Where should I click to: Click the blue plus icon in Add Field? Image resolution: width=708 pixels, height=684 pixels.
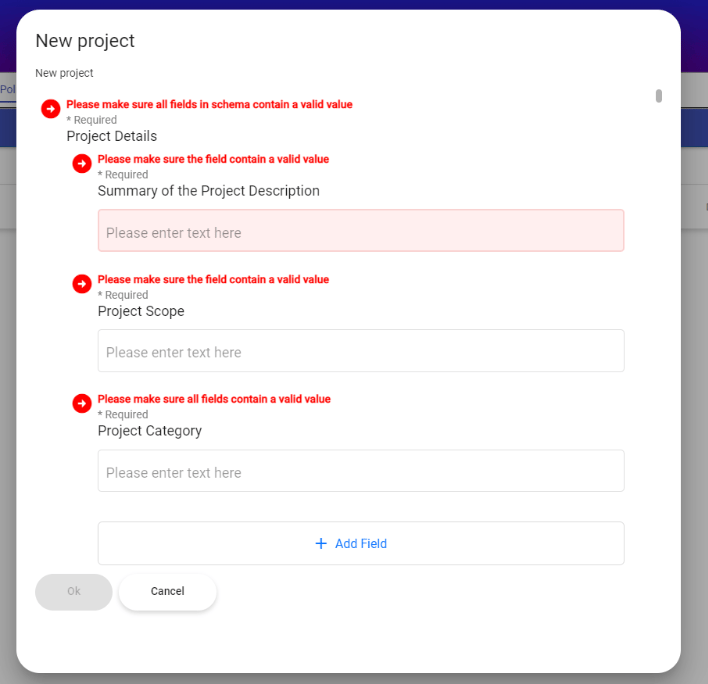pos(321,543)
